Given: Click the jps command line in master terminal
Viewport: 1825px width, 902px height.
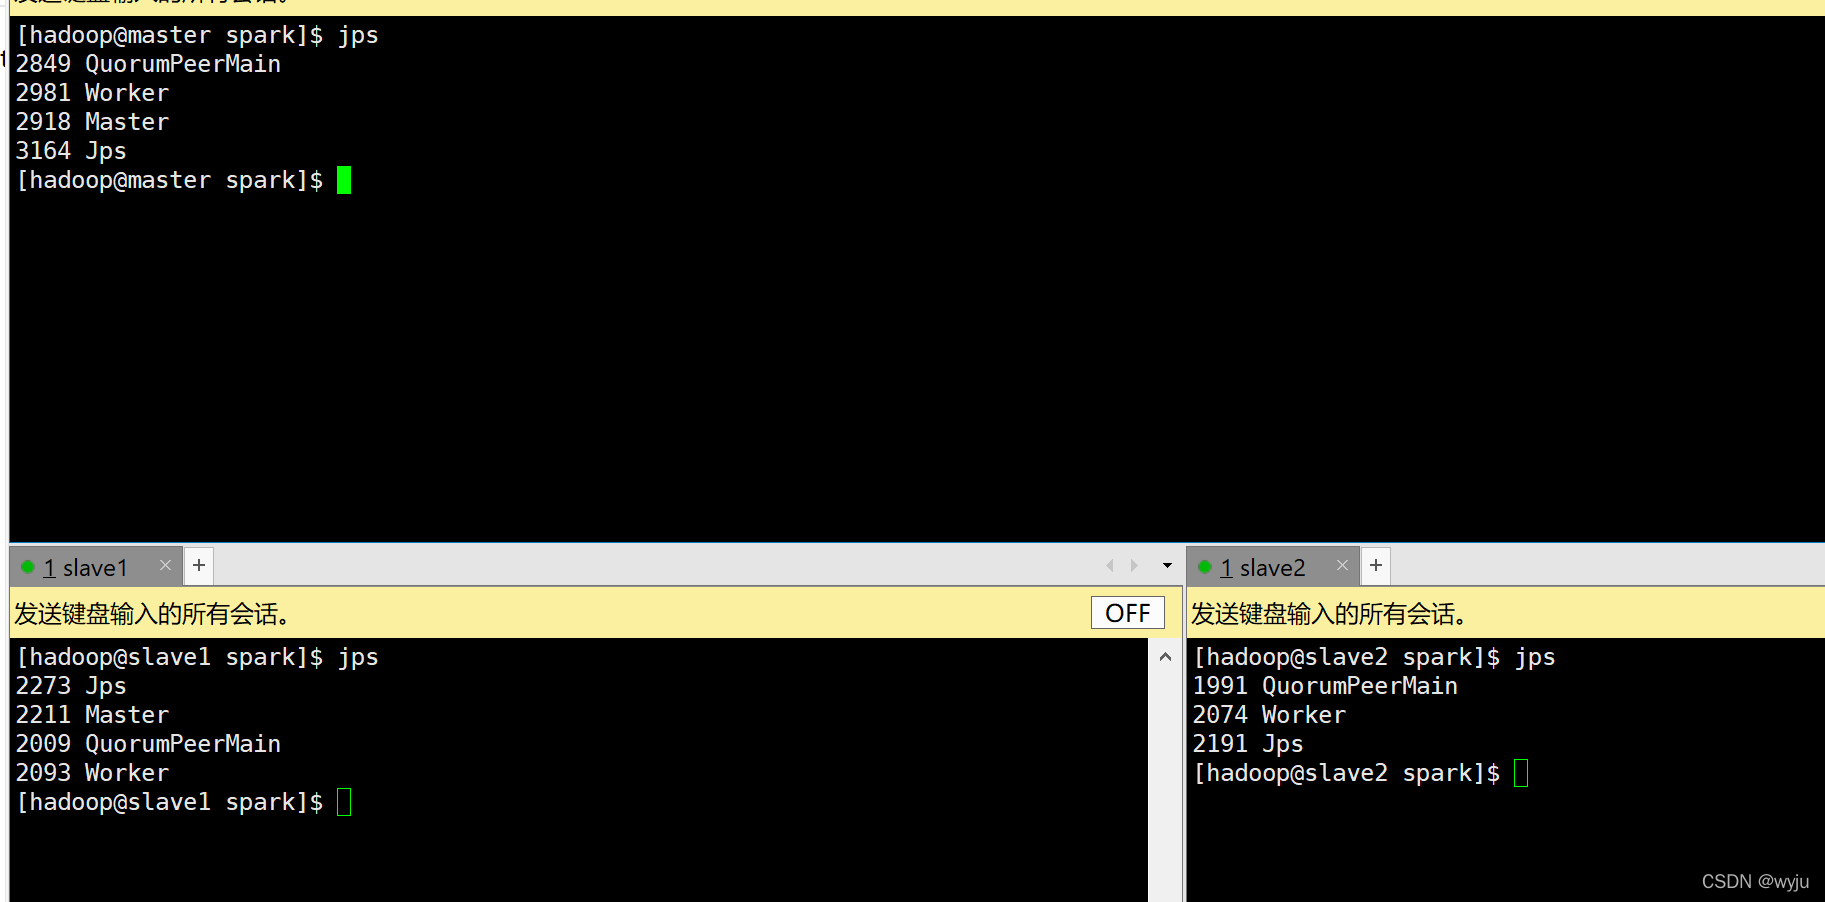Looking at the screenshot, I should [197, 35].
